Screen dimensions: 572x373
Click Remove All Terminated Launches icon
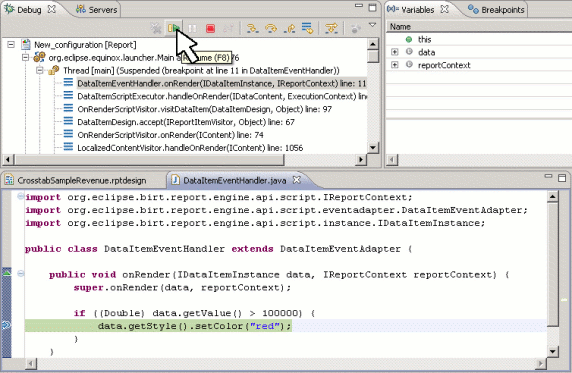pos(156,28)
